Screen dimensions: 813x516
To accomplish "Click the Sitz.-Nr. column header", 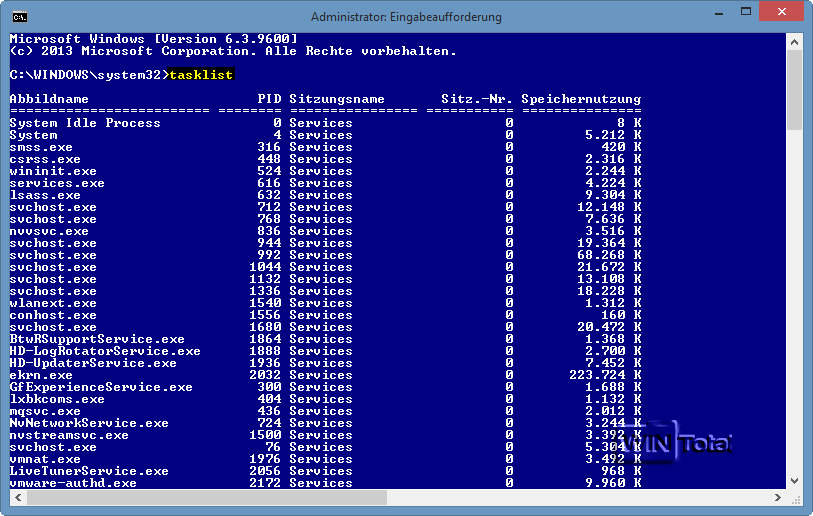I will [477, 99].
